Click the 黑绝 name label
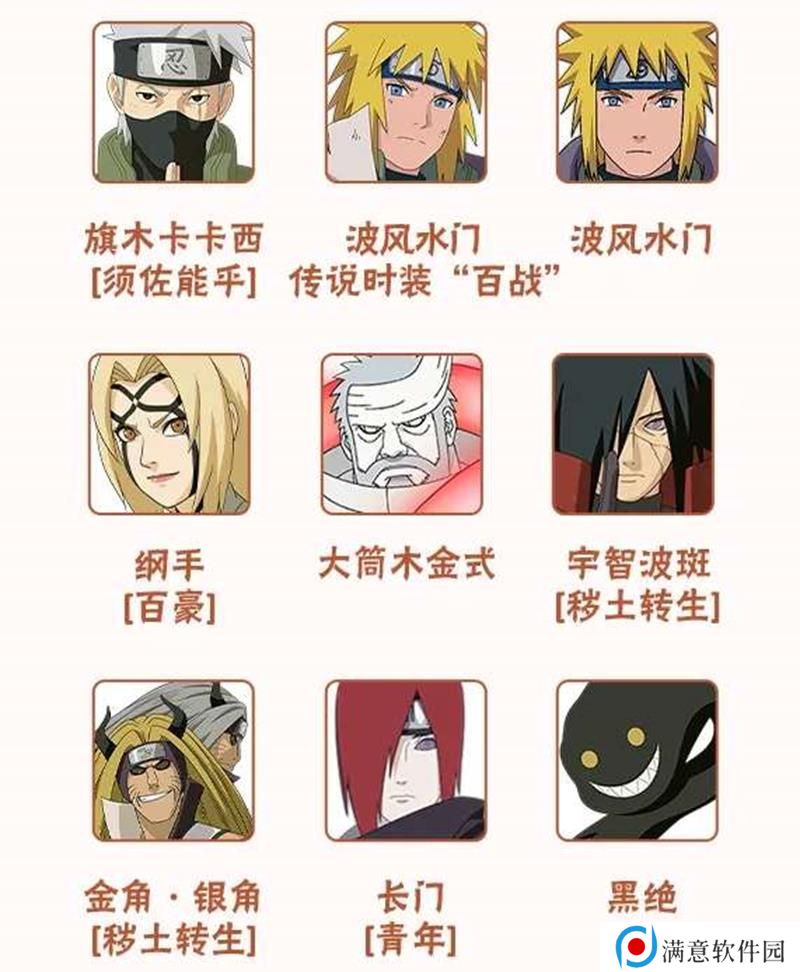800x972 pixels. pyautogui.click(x=641, y=898)
